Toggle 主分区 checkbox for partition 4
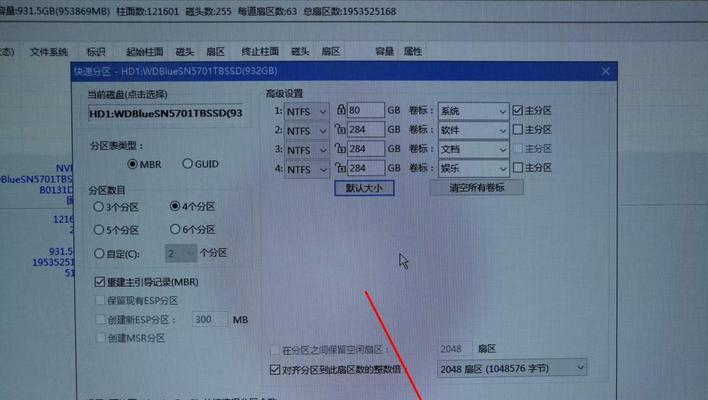This screenshot has height=400, width=708. click(x=532, y=167)
